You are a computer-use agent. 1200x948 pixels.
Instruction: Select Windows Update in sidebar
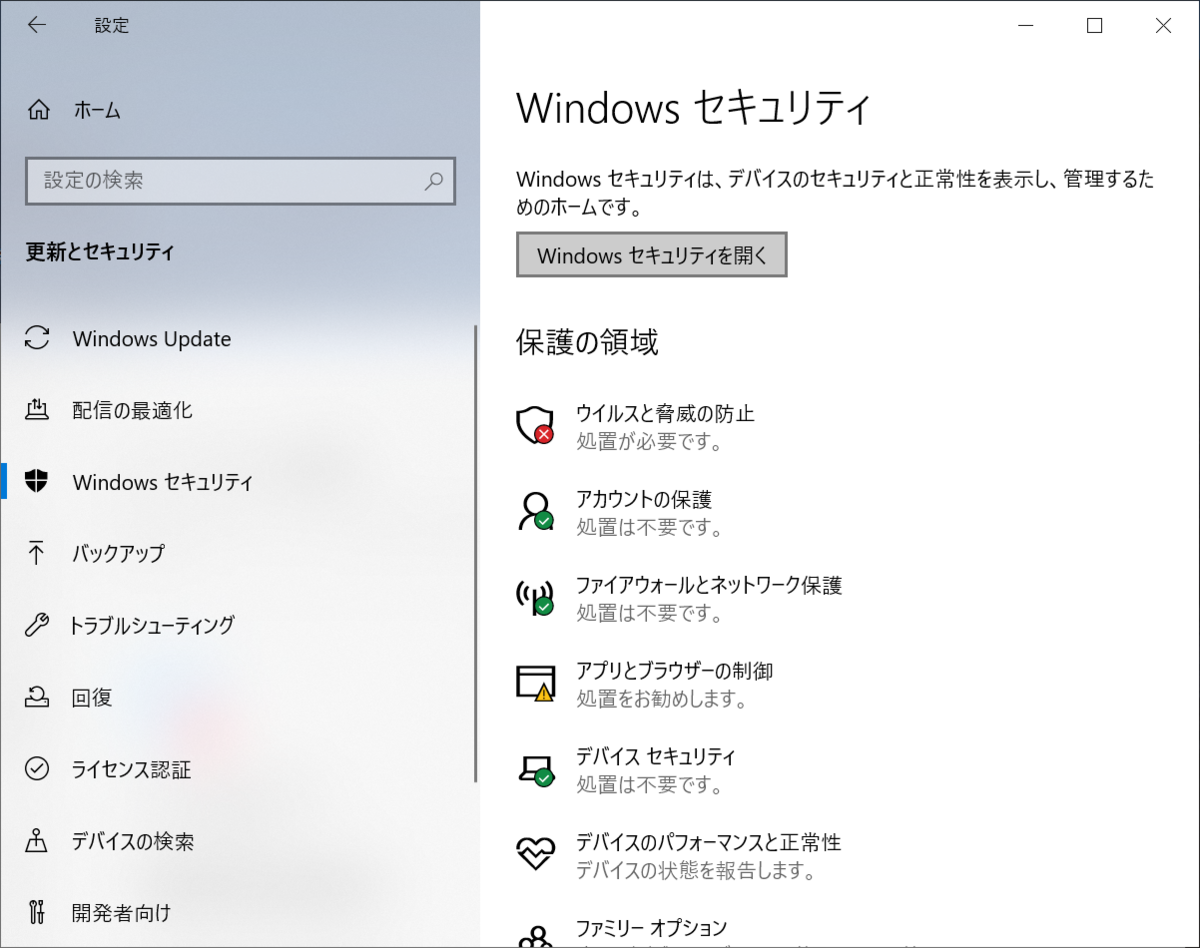click(x=152, y=339)
